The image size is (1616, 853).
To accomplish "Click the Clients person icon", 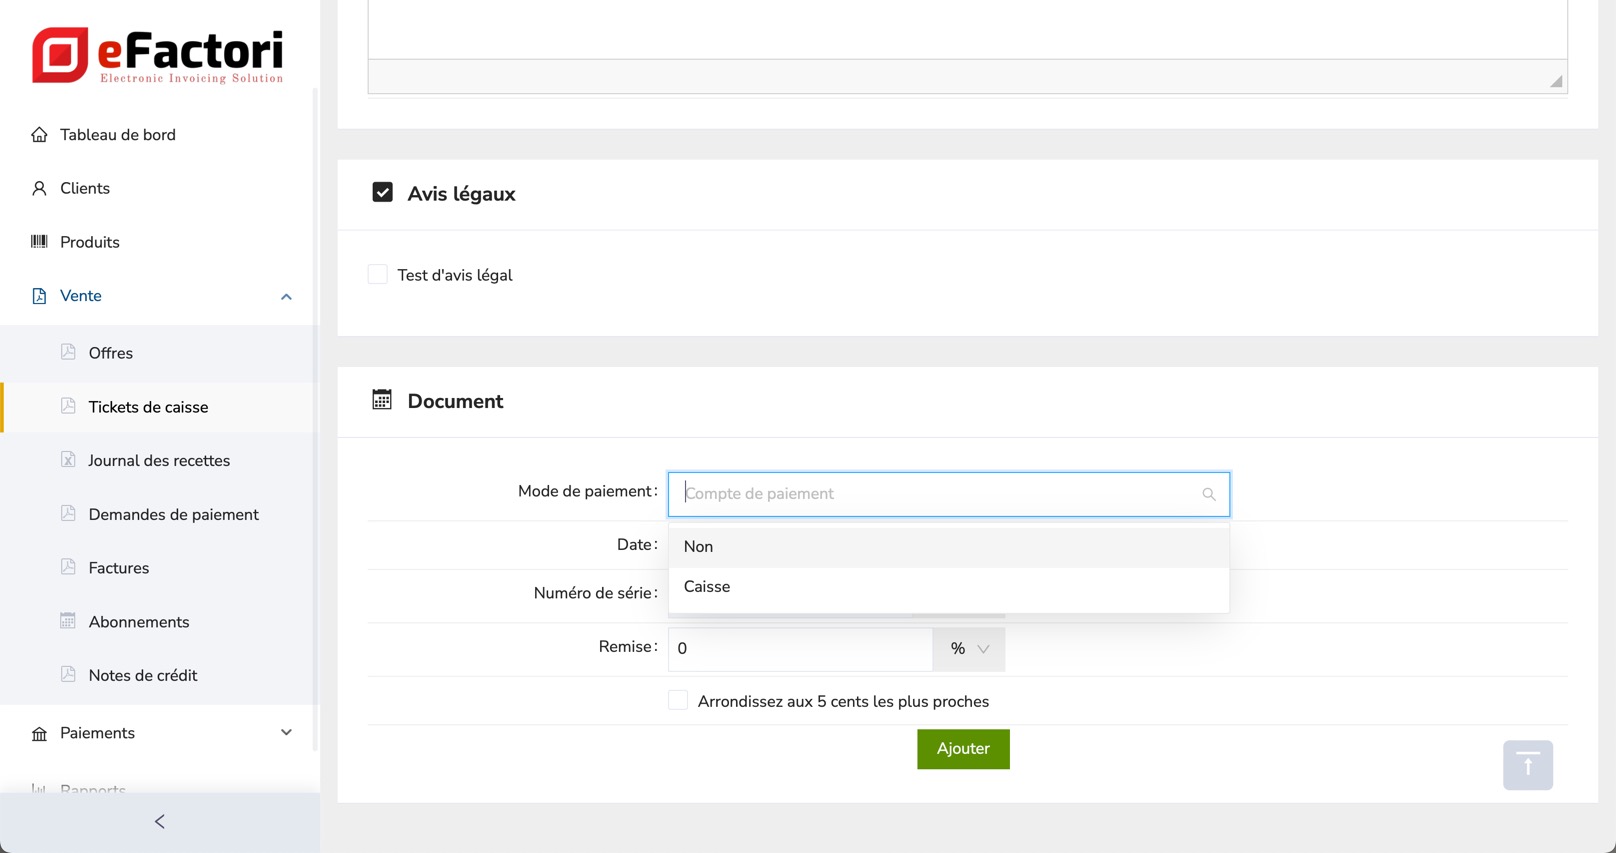I will [x=39, y=188].
